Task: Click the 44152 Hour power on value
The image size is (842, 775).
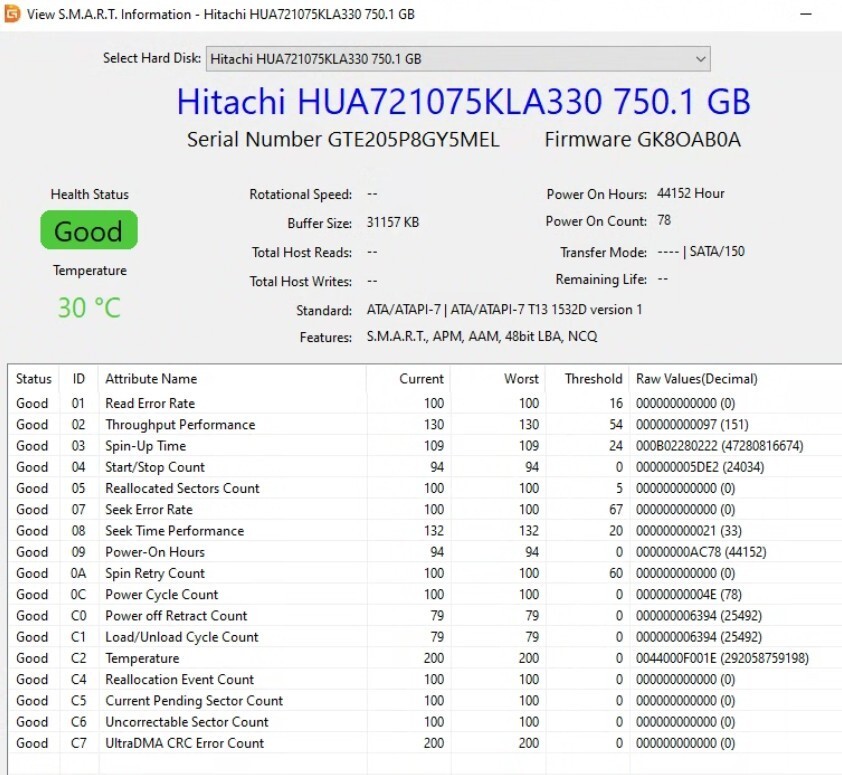Action: pyautogui.click(x=691, y=193)
